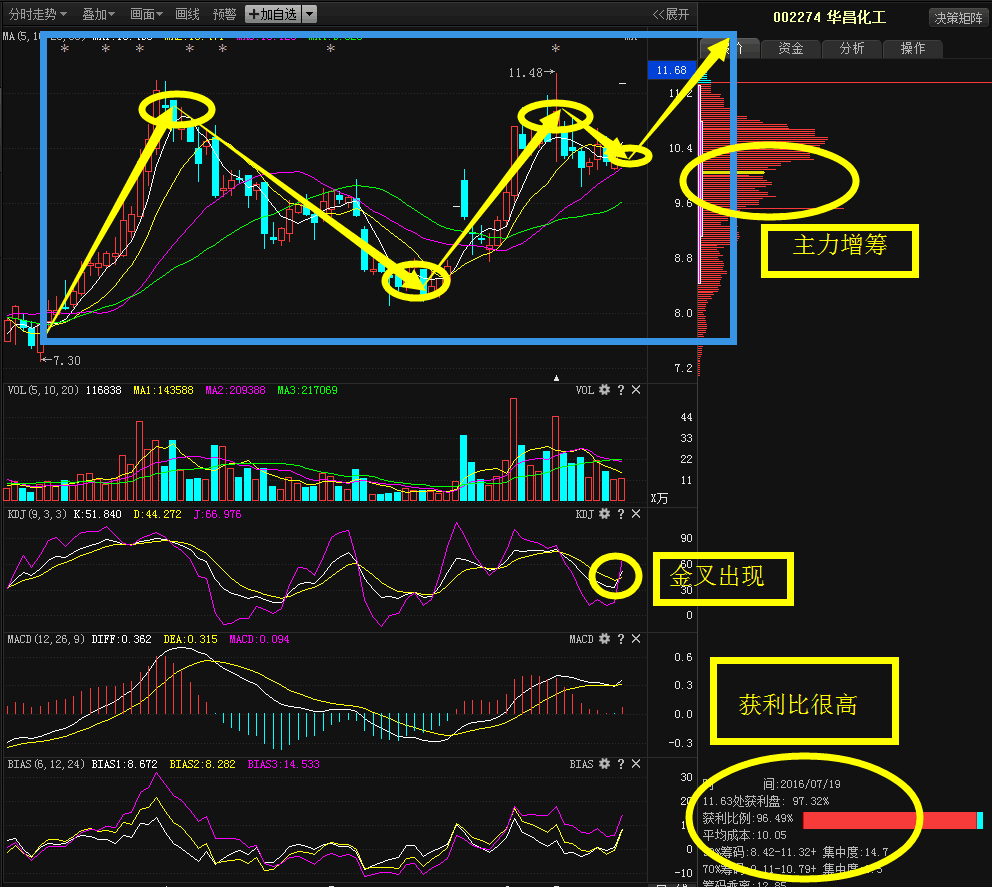The height and width of the screenshot is (887, 992).
Task: Open VOL indicator settings gear
Action: (604, 390)
